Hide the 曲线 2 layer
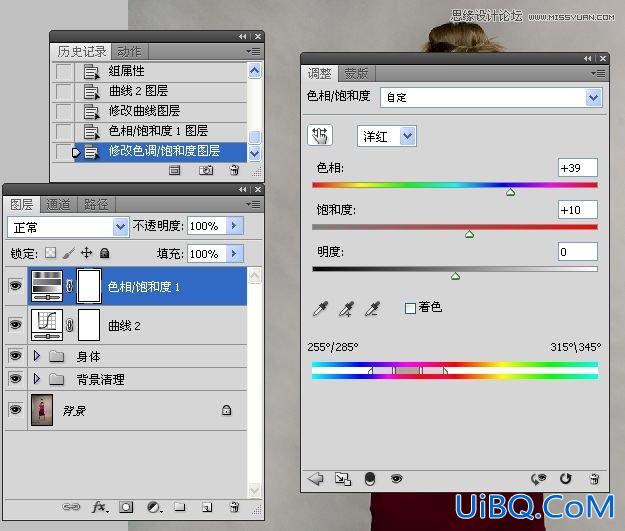 [15, 325]
